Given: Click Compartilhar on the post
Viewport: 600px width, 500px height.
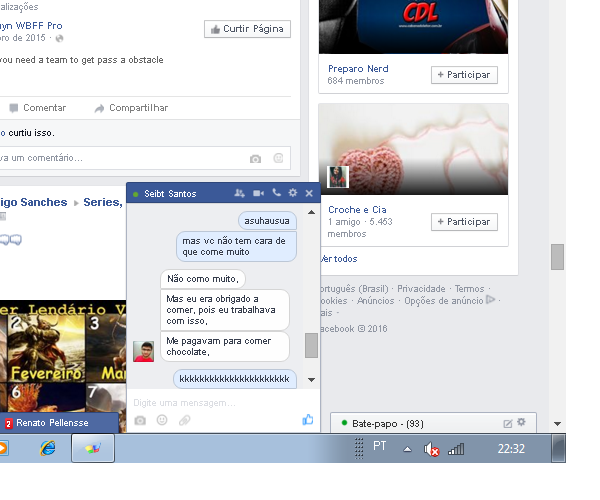Looking at the screenshot, I should (x=131, y=108).
